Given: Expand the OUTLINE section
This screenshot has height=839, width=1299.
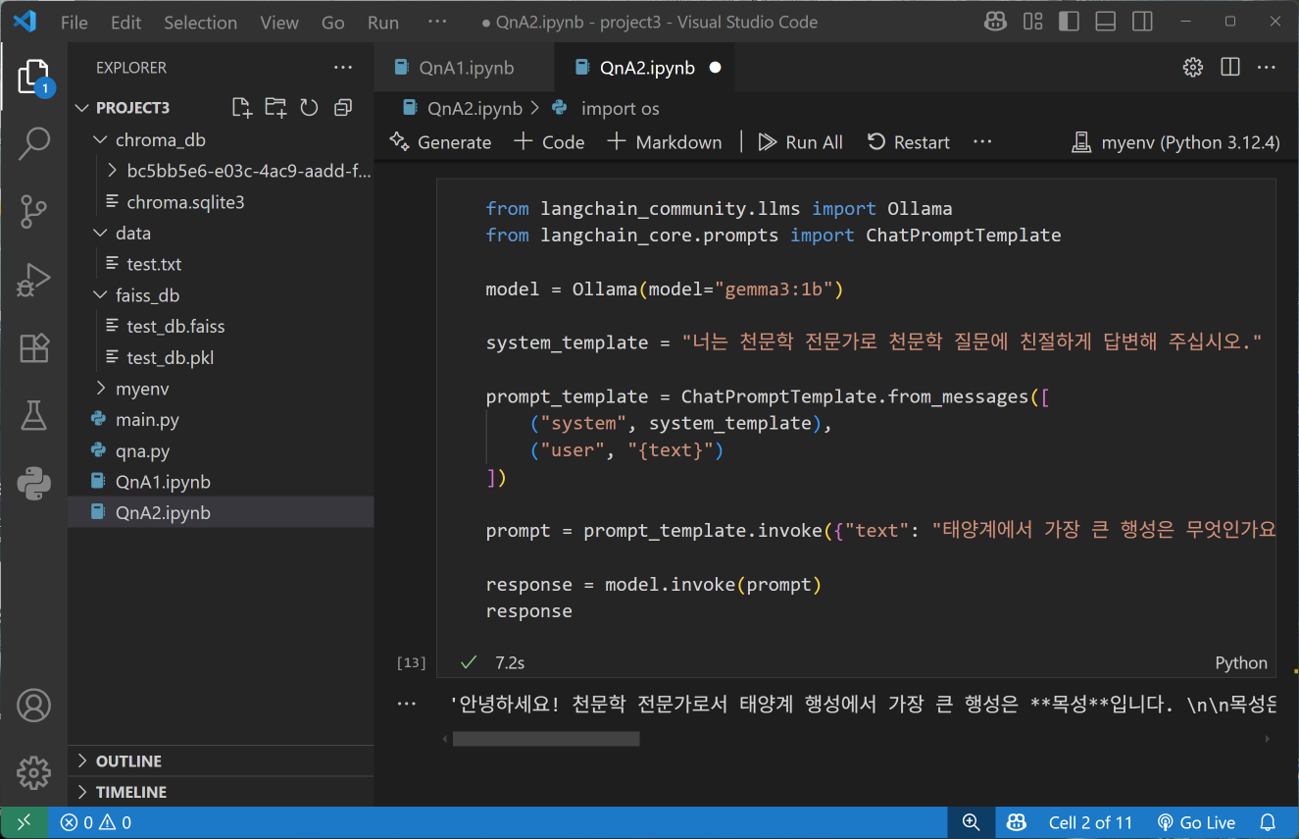Looking at the screenshot, I should [x=220, y=761].
